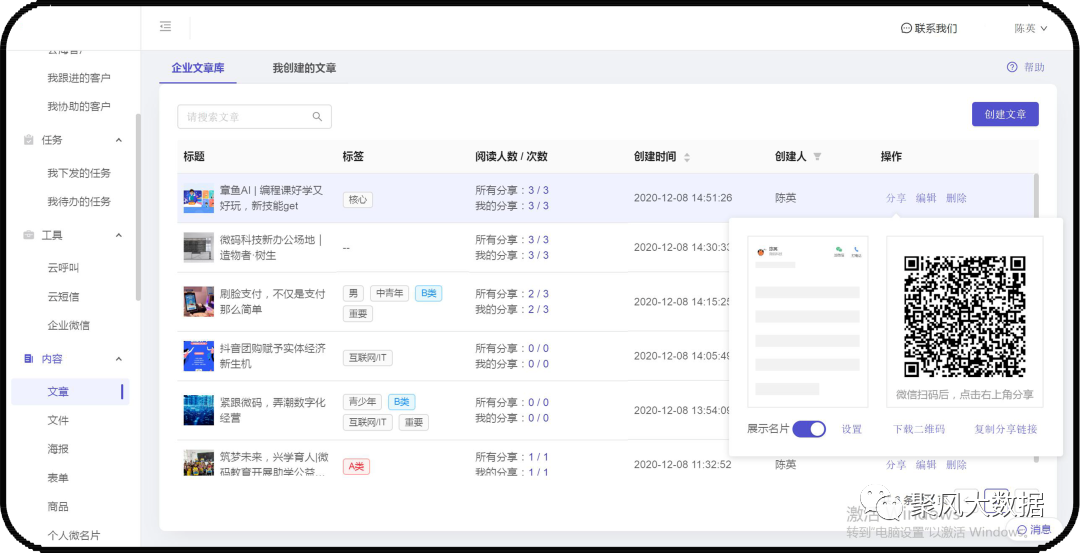The image size is (1080, 553).
Task: Open the 章鱼AI article thumbnail
Action: (x=198, y=199)
